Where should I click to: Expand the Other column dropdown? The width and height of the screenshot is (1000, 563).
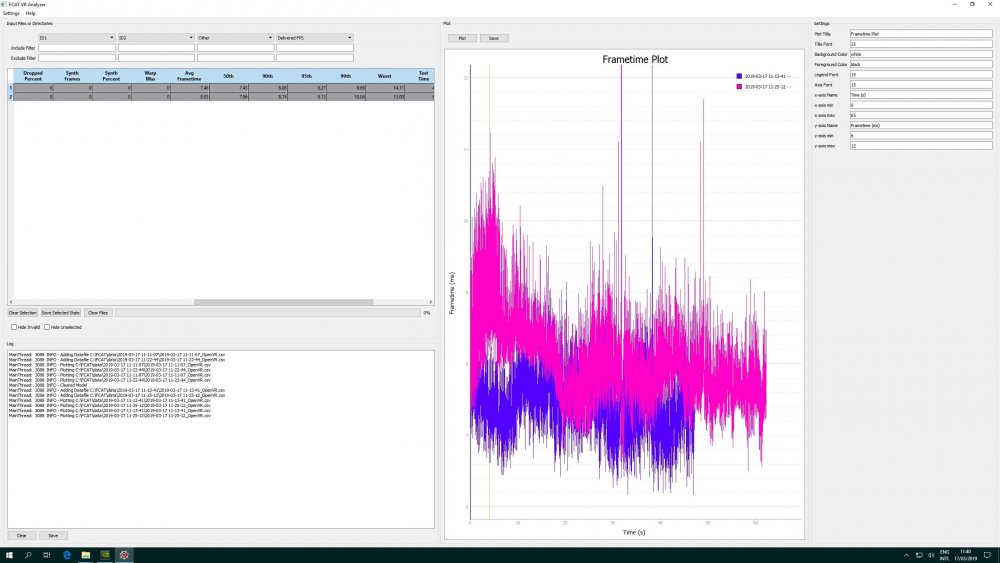pyautogui.click(x=235, y=38)
